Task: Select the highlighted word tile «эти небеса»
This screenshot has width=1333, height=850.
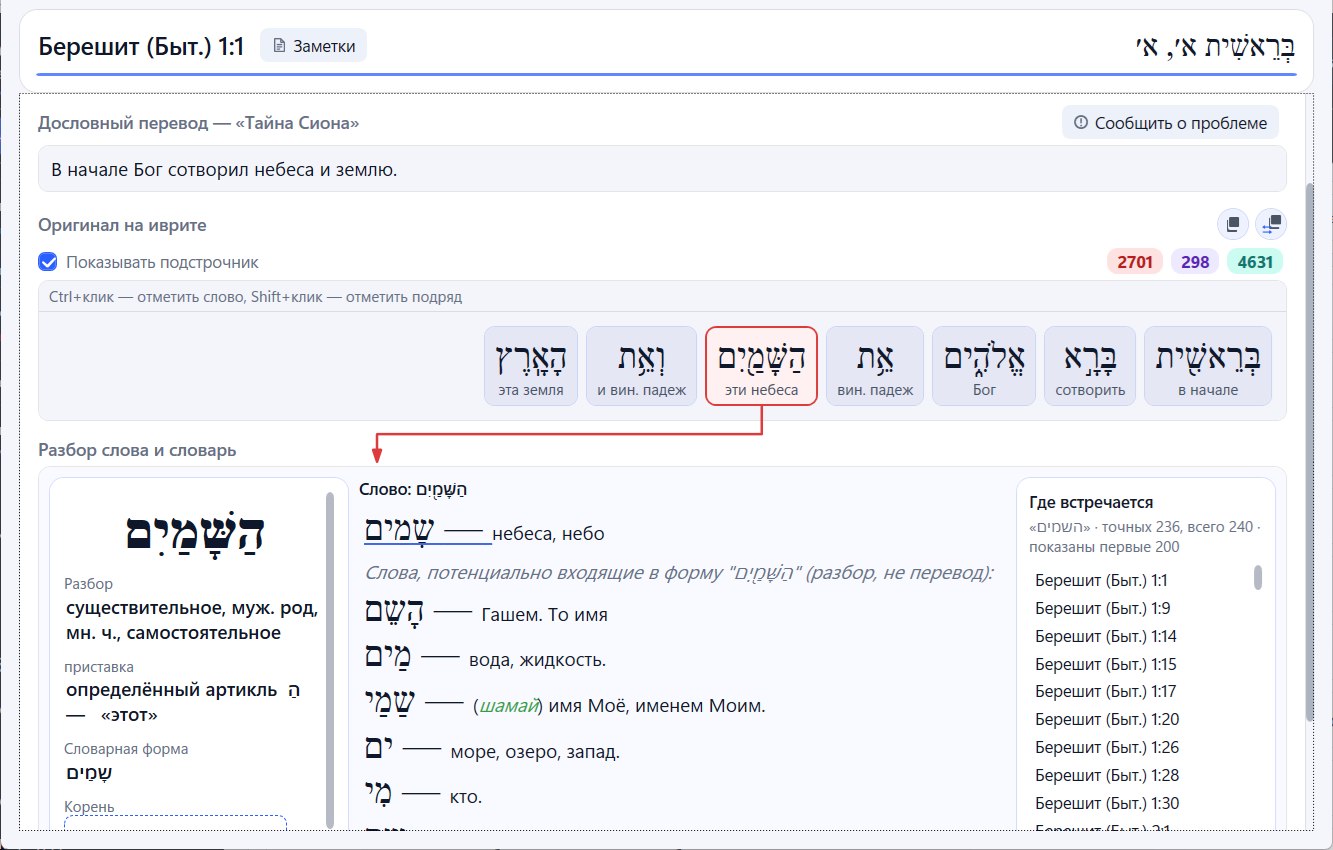Action: [762, 366]
